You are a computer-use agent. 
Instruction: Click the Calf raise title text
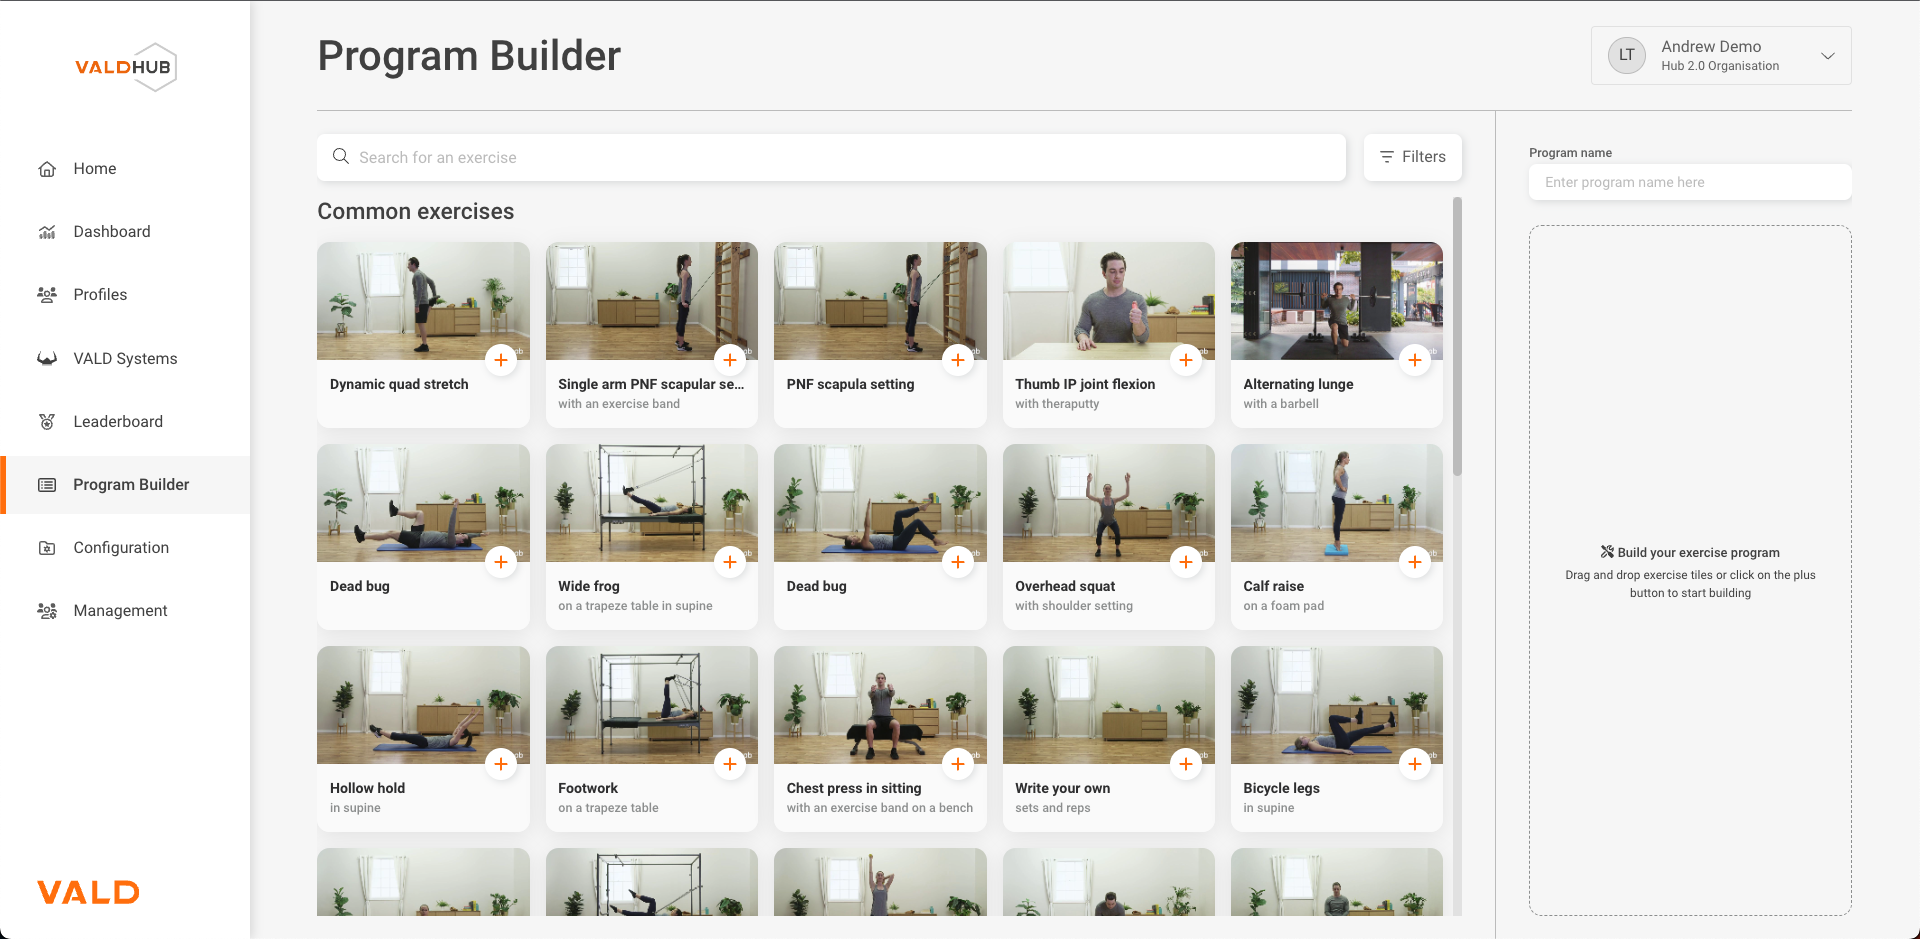1273,587
